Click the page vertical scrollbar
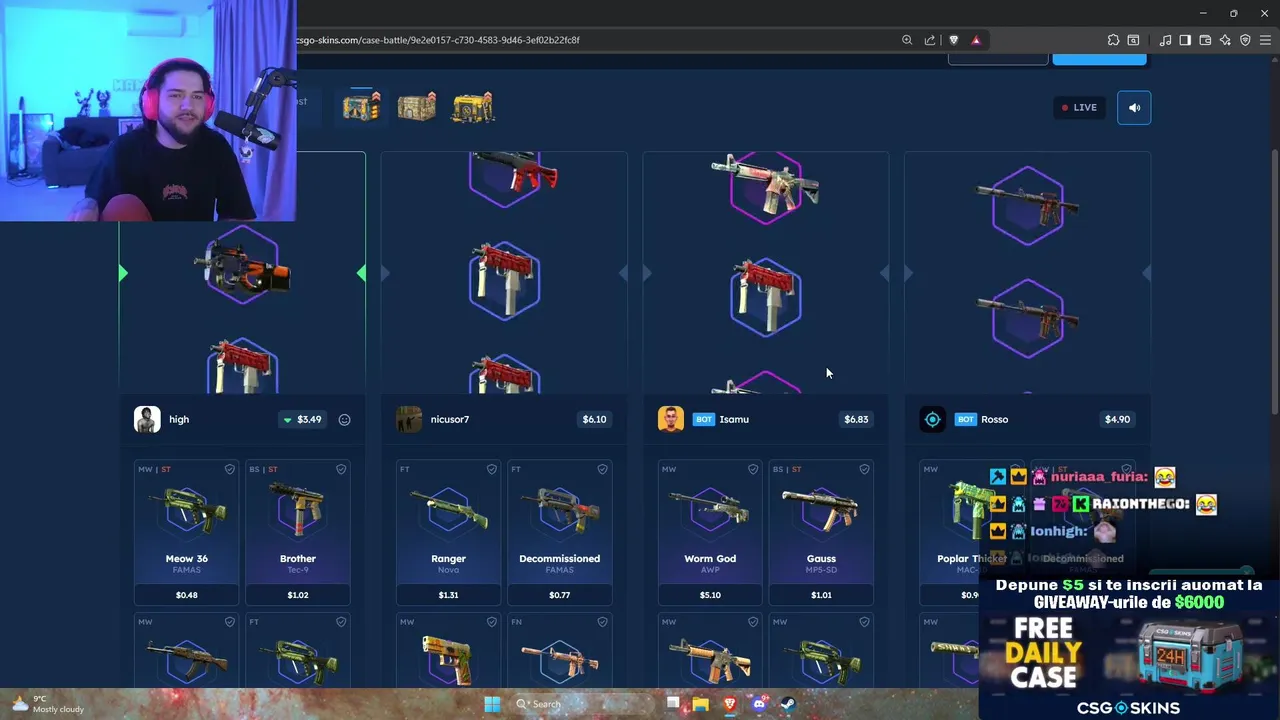 (1274, 280)
